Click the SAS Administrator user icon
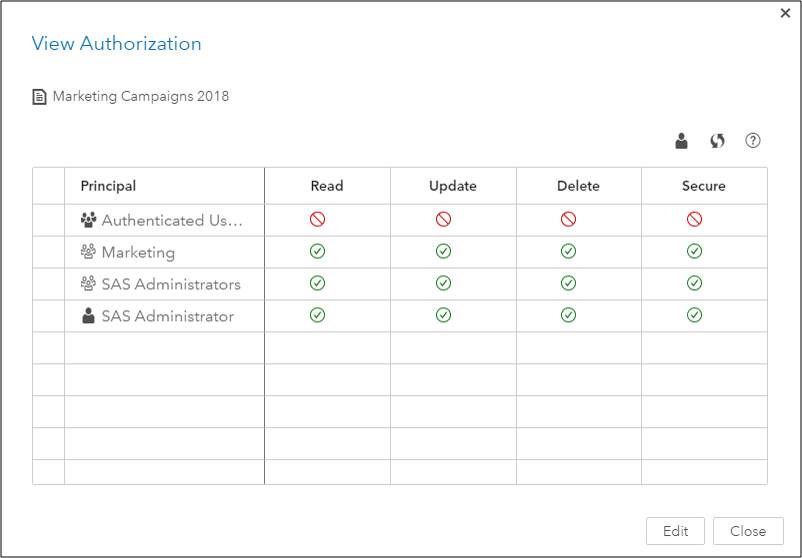The image size is (802, 558). (x=88, y=316)
